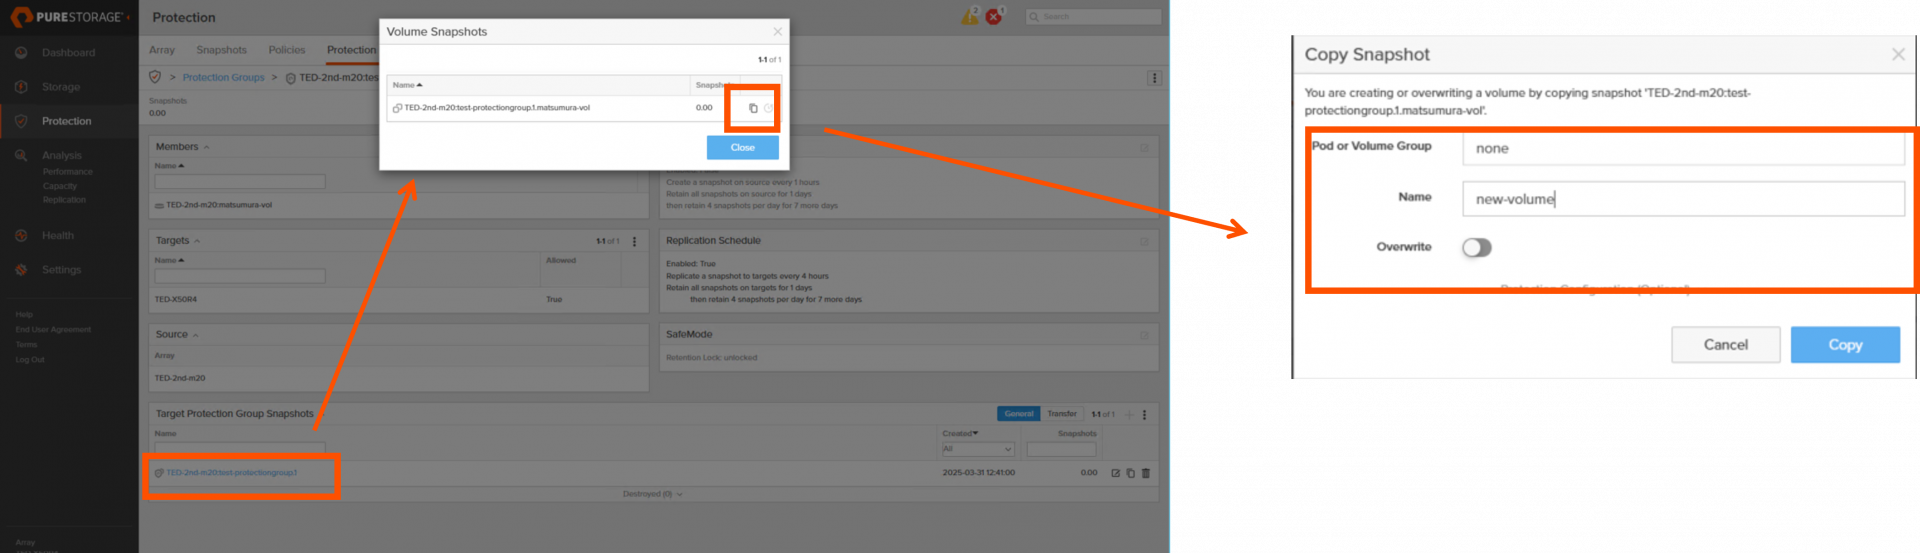Delete the target snapshot with trash icon

(x=1146, y=473)
